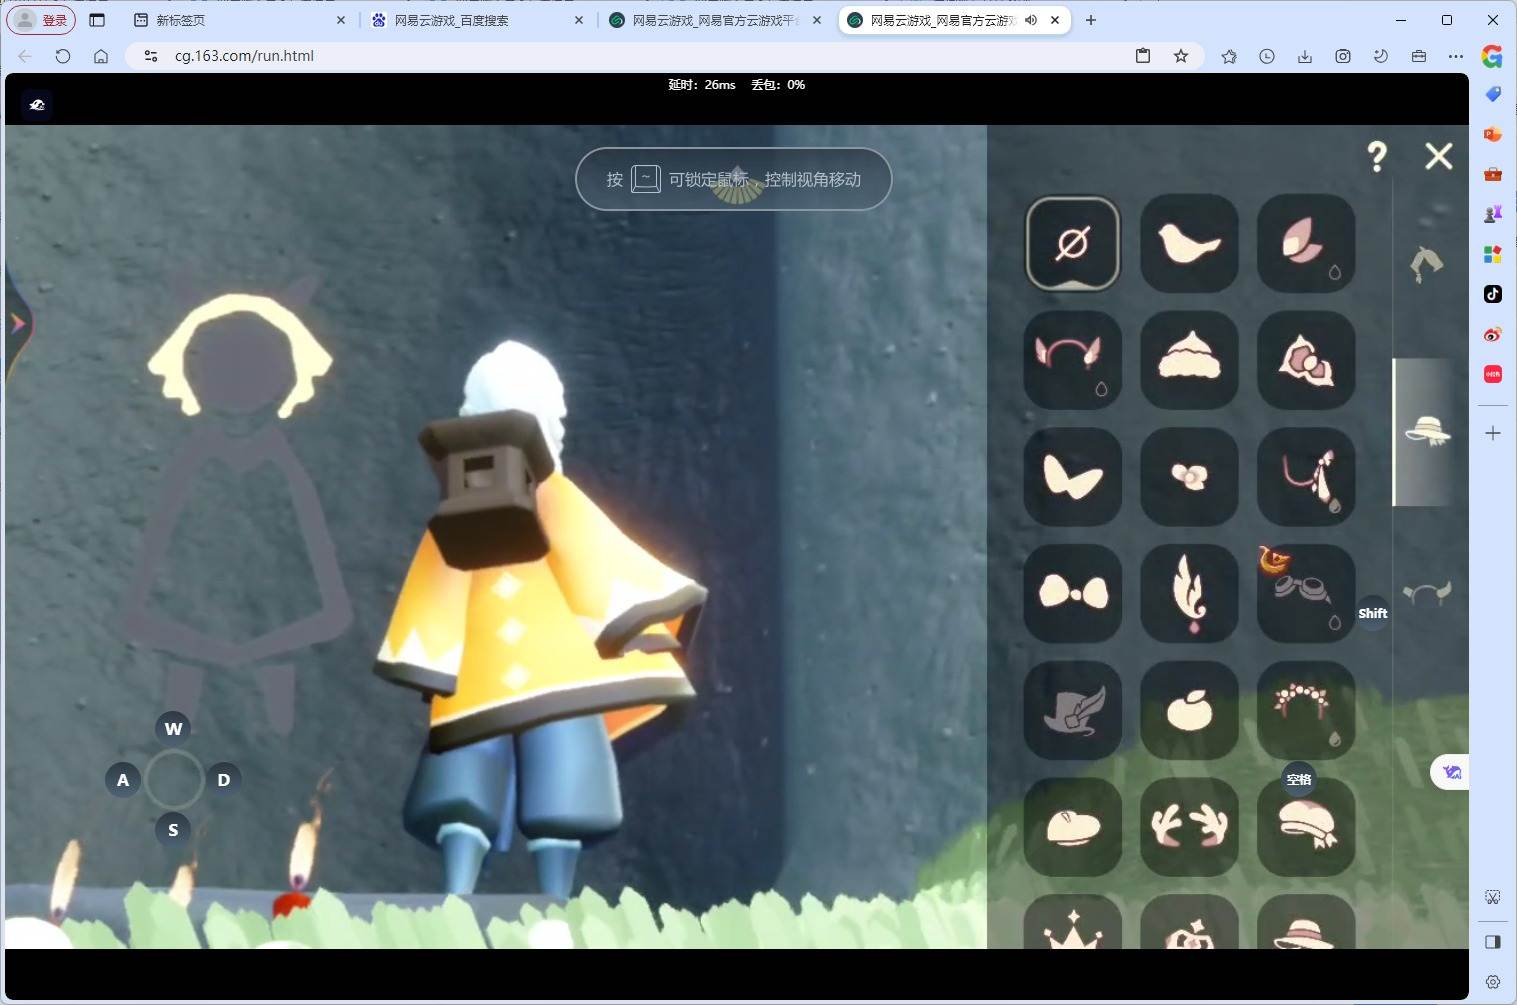The width and height of the screenshot is (1517, 1005).
Task: Click the D movement key
Action: (224, 780)
